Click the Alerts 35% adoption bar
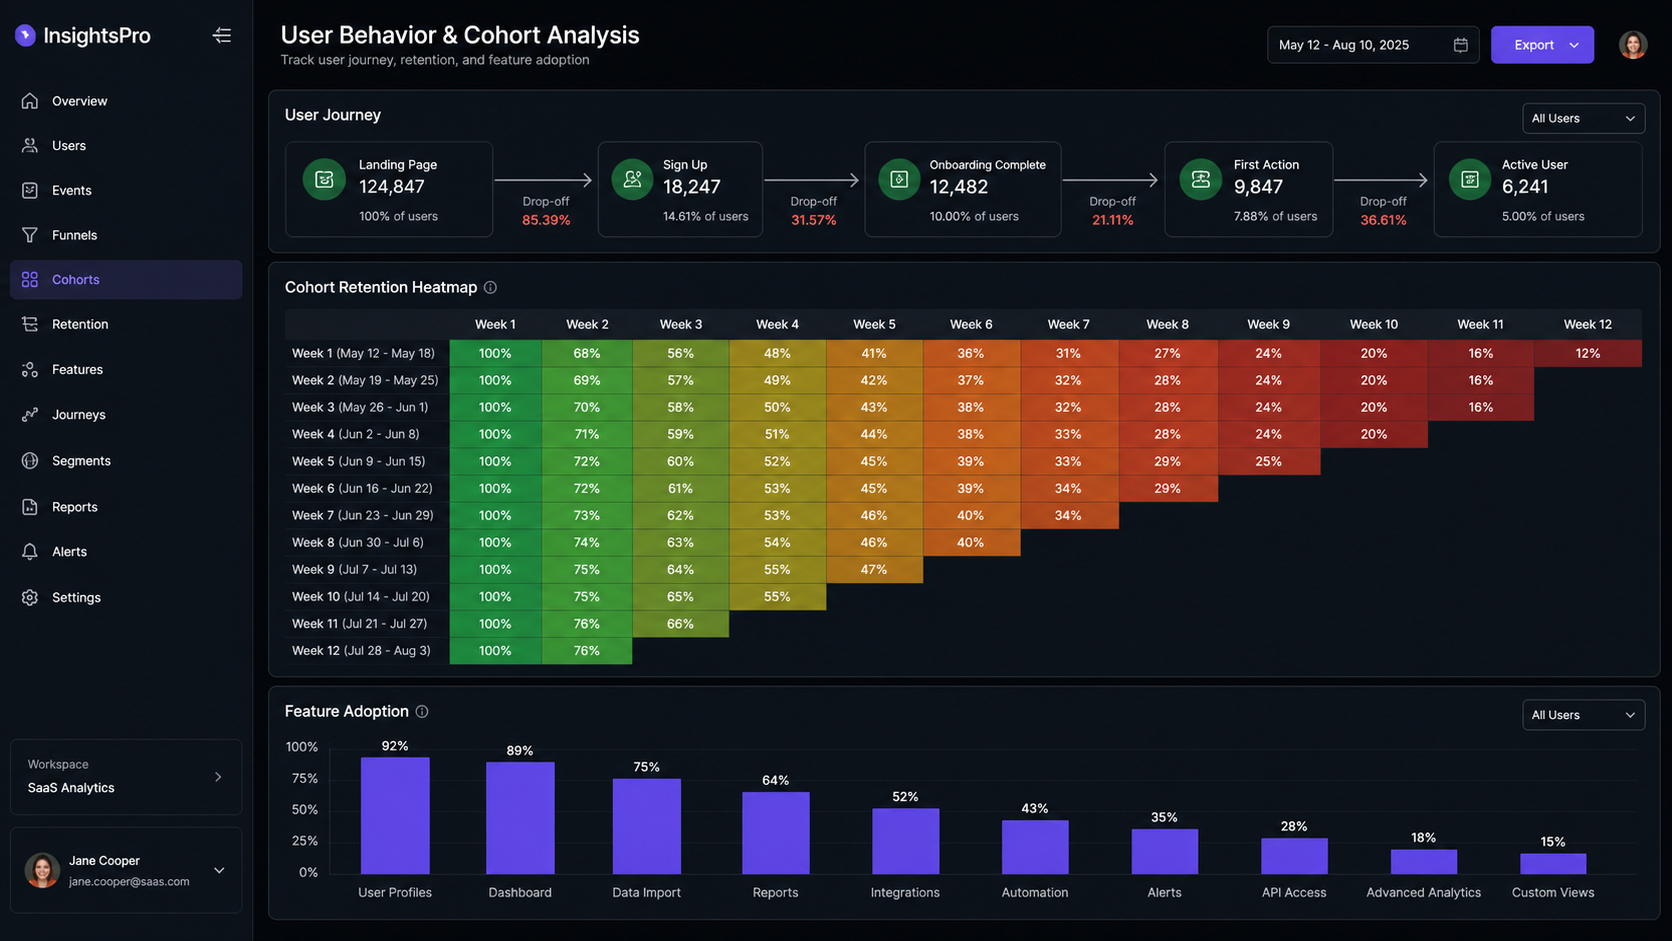Viewport: 1672px width, 941px height. [x=1164, y=852]
